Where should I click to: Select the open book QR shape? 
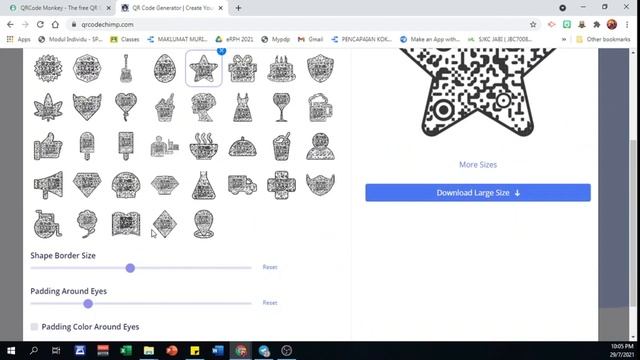pos(126,224)
